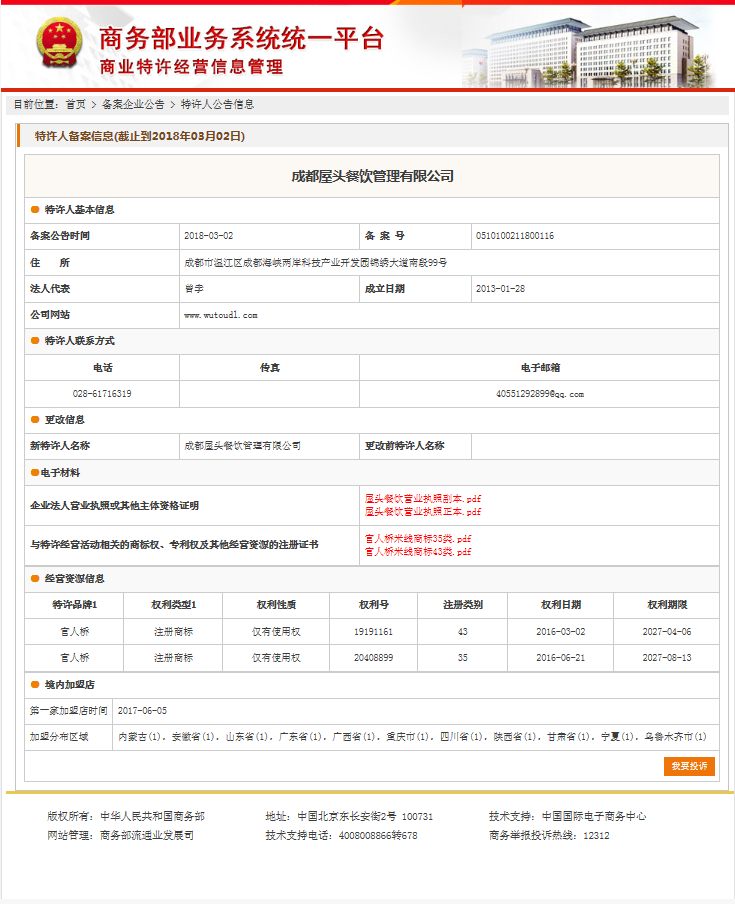
Task: Click the national emblem logo
Action: [x=59, y=44]
